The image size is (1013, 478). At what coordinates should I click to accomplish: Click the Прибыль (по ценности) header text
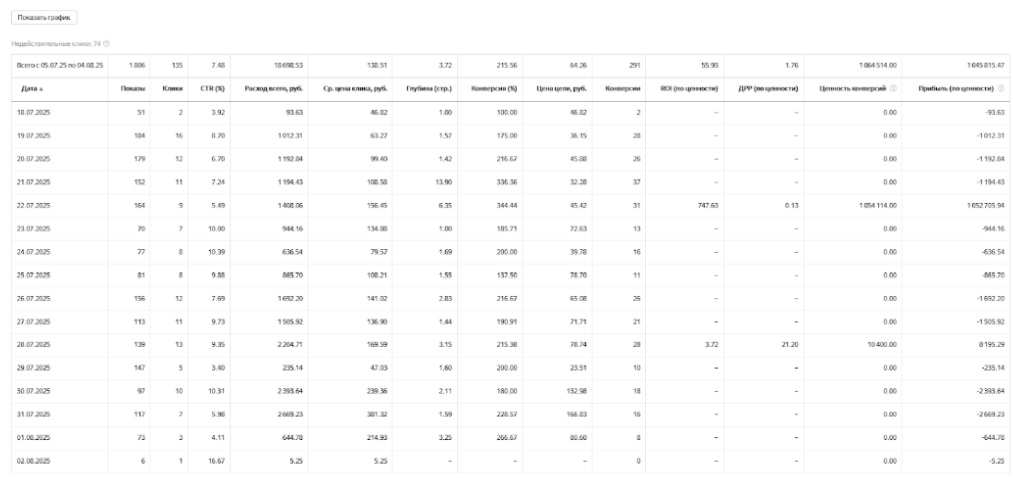pos(956,88)
